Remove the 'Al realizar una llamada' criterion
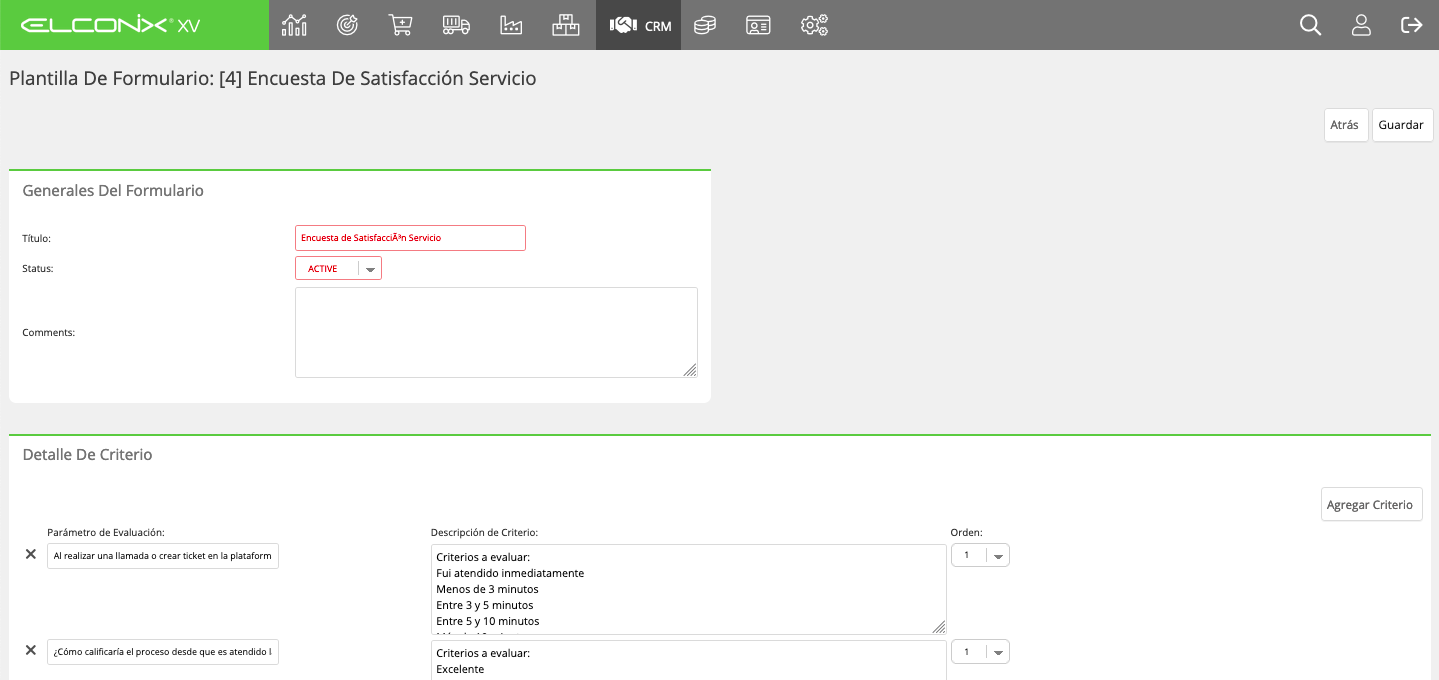 31,554
